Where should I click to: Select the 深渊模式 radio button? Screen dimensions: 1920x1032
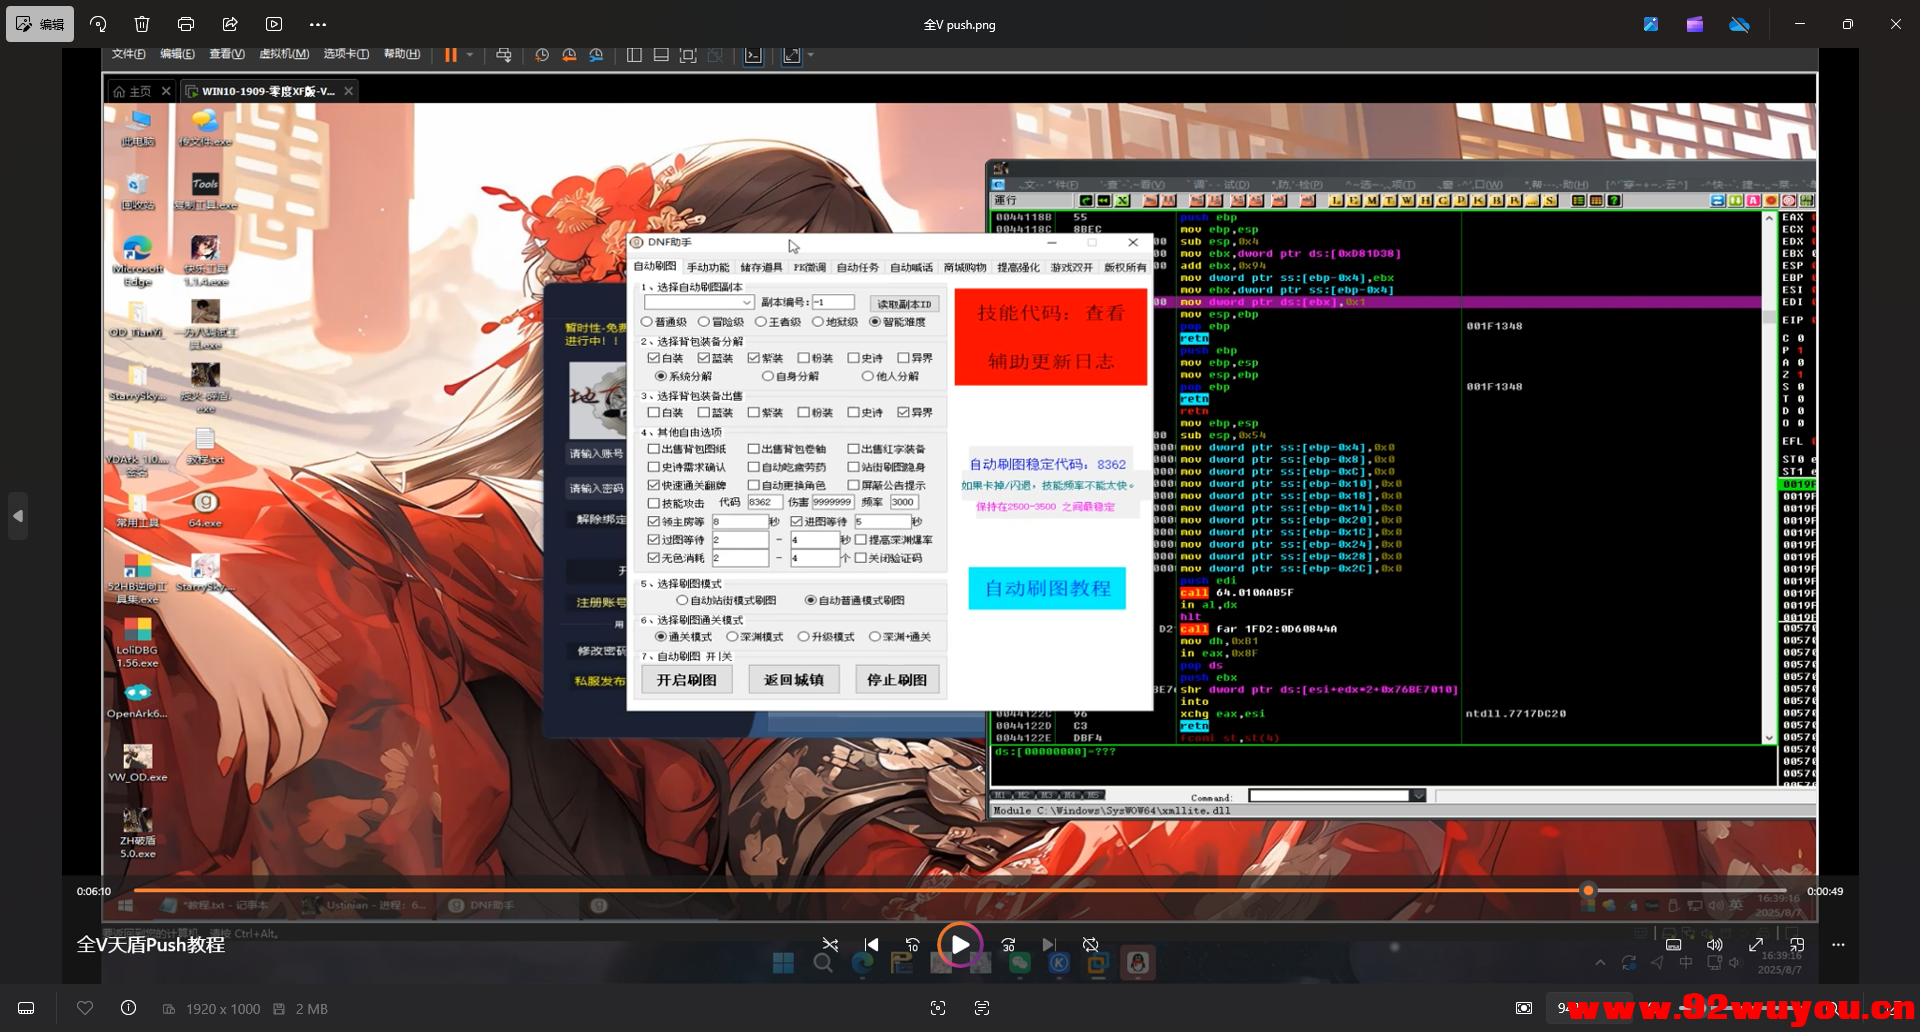point(732,637)
